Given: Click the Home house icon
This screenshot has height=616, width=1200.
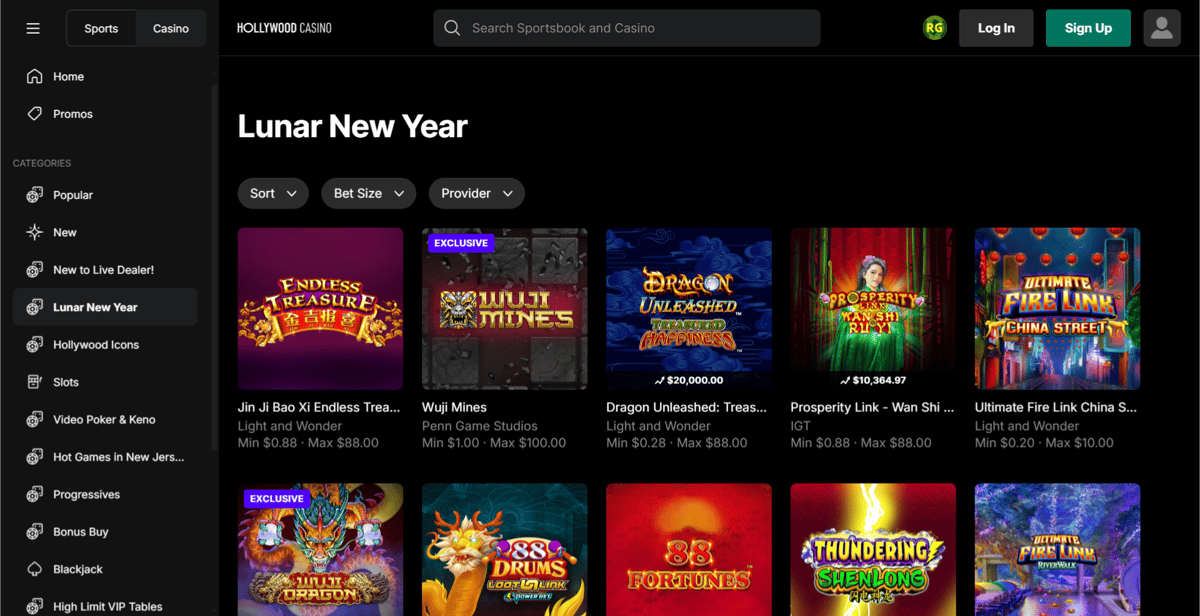Looking at the screenshot, I should point(35,77).
